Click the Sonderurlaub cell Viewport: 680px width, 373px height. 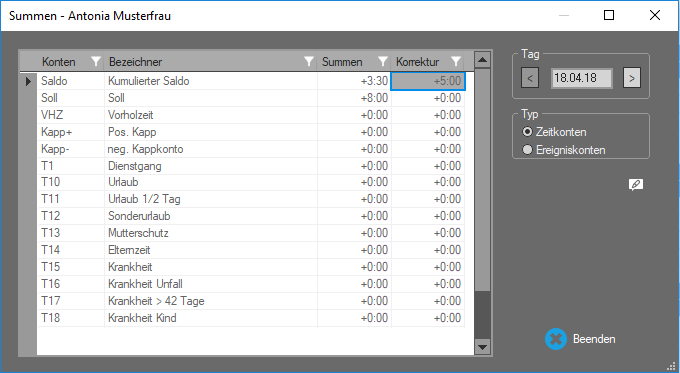(211, 216)
